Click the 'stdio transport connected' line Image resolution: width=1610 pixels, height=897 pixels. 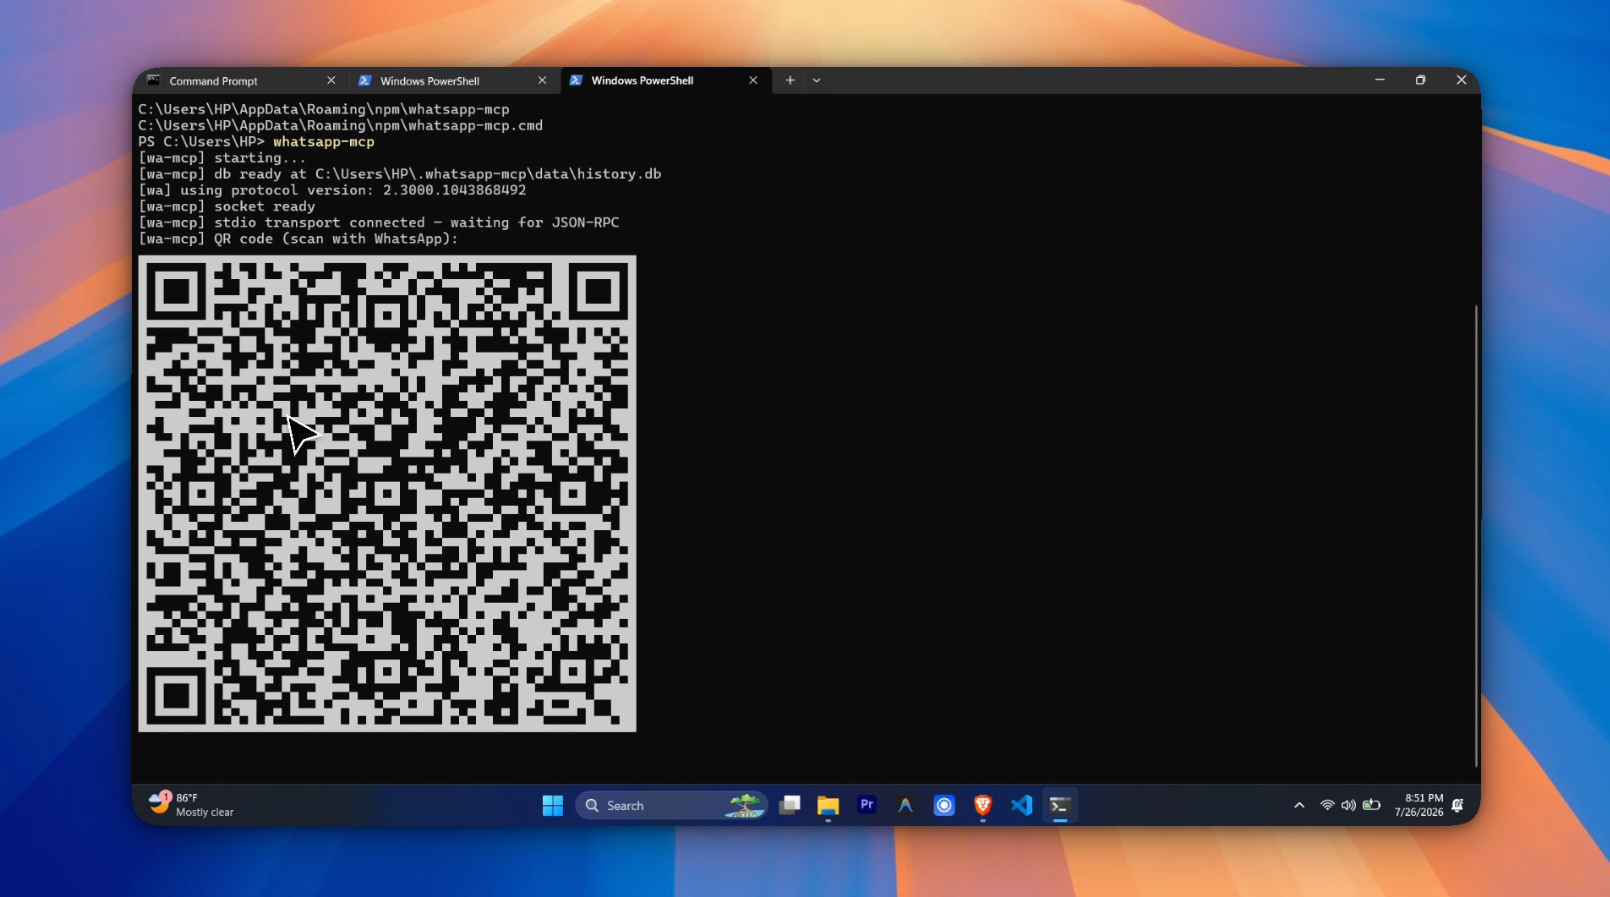(379, 223)
